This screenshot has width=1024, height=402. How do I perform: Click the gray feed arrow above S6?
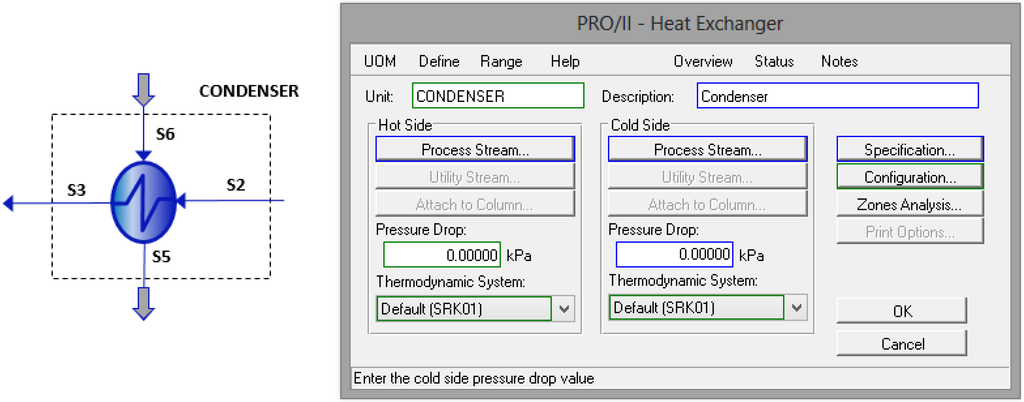coord(144,91)
